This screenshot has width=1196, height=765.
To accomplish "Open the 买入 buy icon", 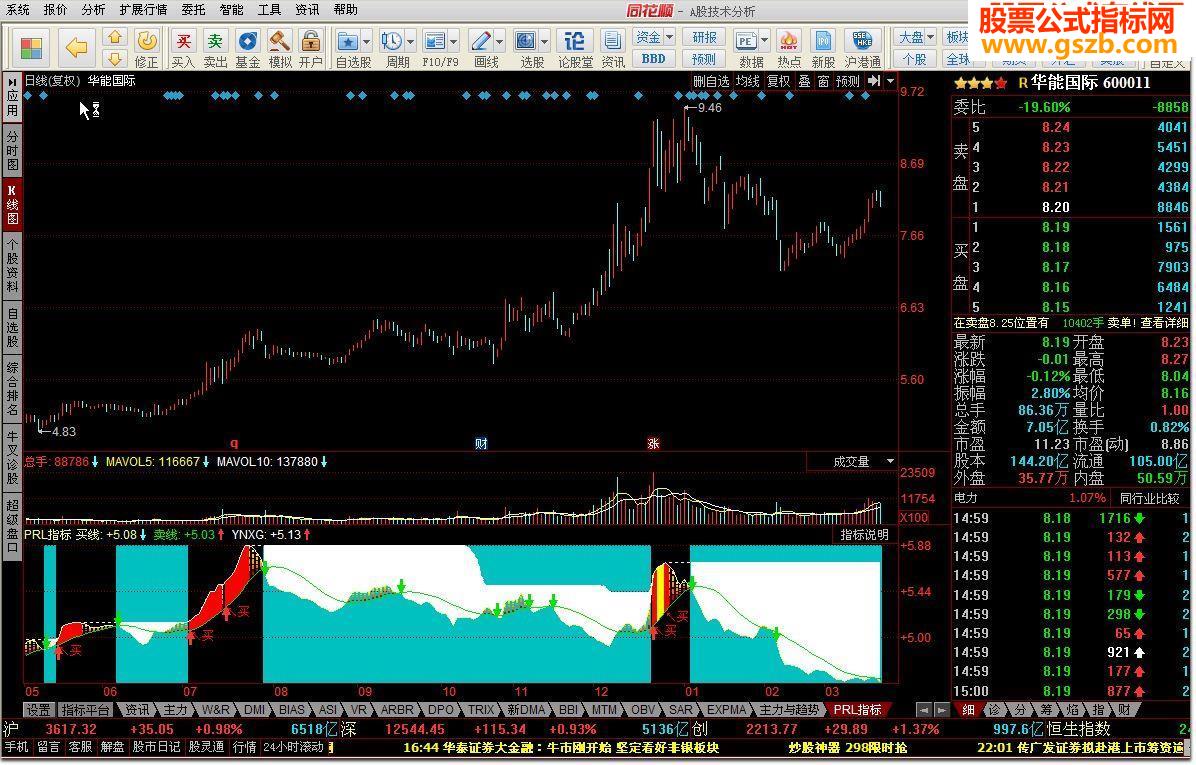I will click(183, 47).
